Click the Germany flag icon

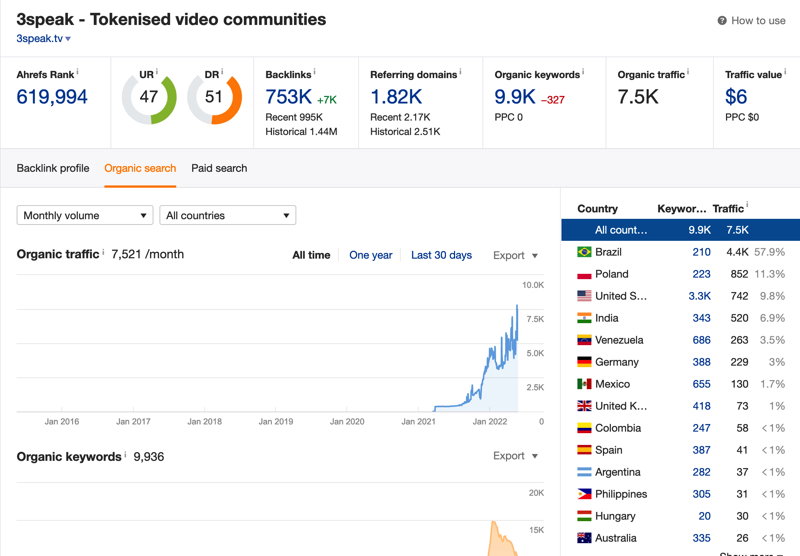(584, 362)
